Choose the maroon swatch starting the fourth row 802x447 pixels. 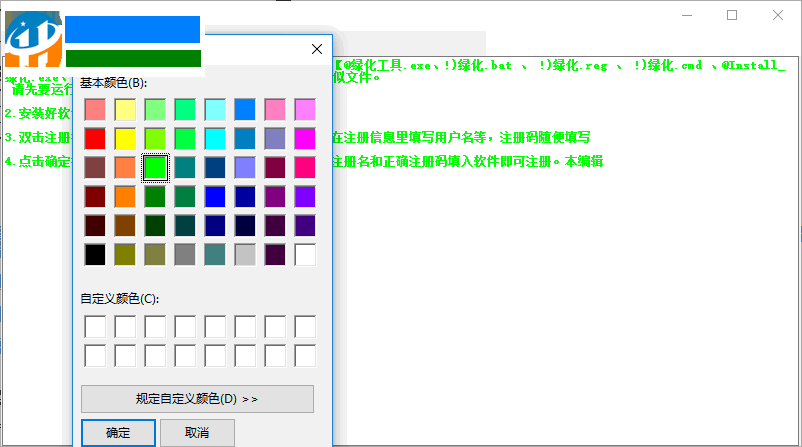coord(95,197)
